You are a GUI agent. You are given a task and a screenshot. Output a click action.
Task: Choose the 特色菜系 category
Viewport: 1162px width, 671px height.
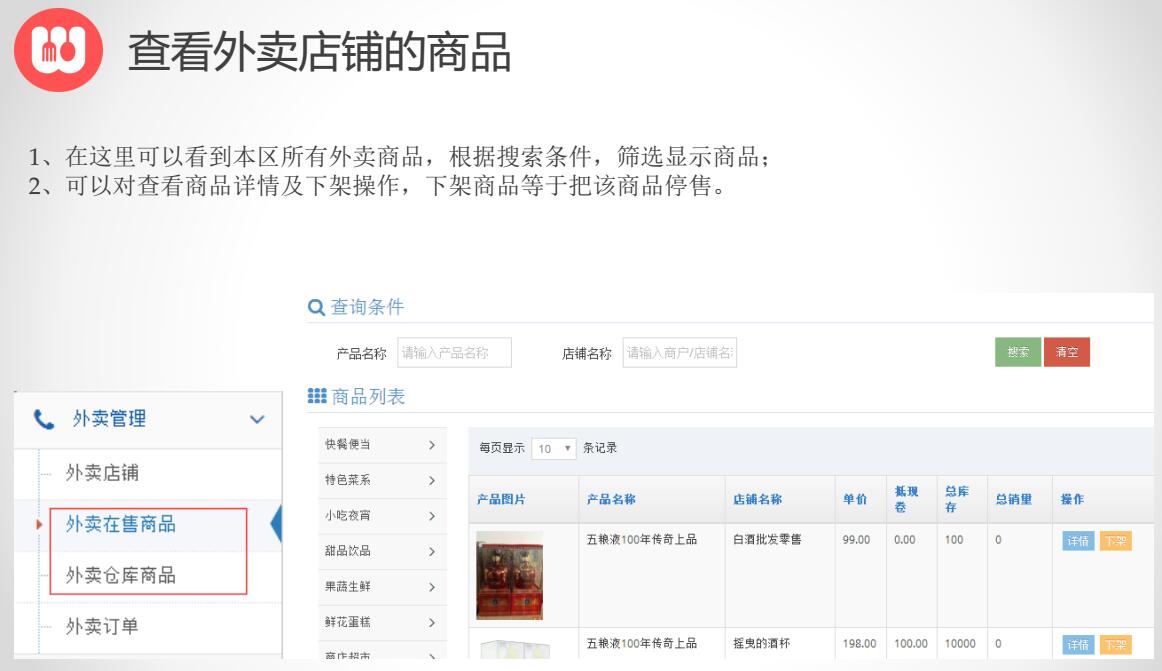(x=382, y=480)
